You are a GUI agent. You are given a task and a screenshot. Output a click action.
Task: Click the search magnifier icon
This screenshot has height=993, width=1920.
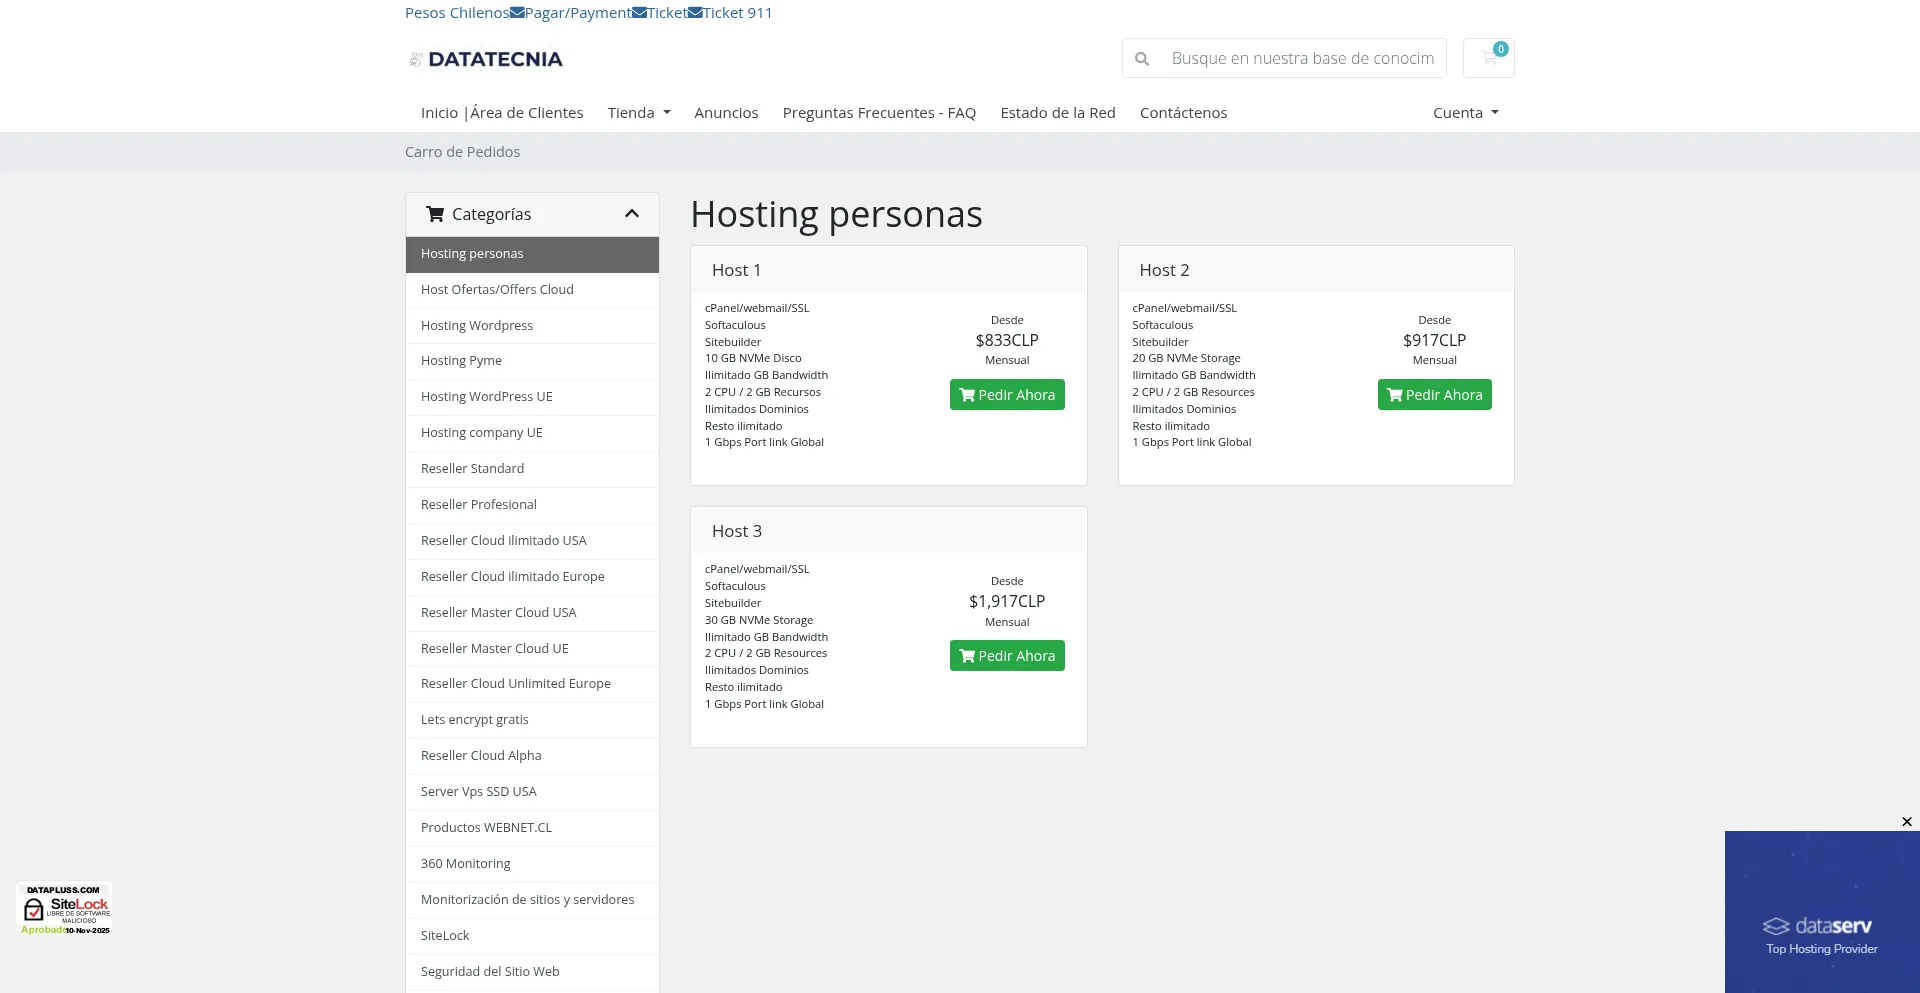coord(1142,59)
